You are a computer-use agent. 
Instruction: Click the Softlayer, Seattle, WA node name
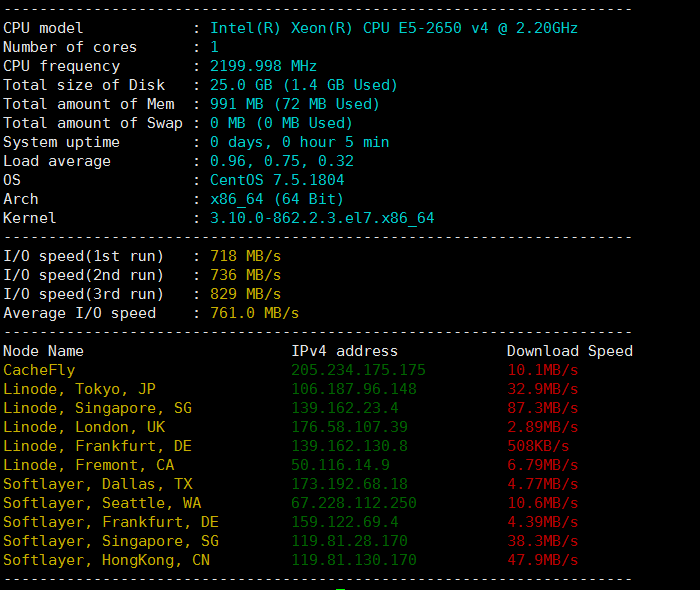click(102, 503)
